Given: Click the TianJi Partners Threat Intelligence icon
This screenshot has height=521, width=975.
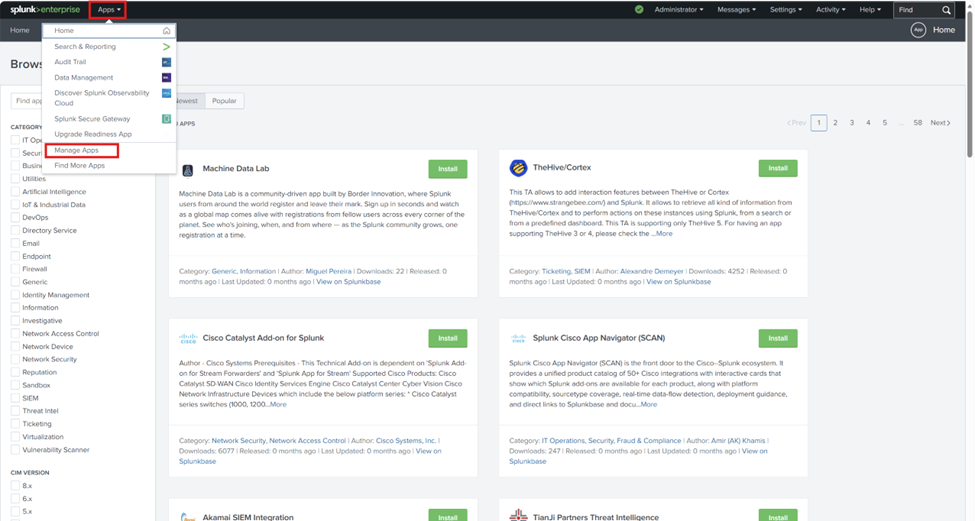Looking at the screenshot, I should (518, 515).
